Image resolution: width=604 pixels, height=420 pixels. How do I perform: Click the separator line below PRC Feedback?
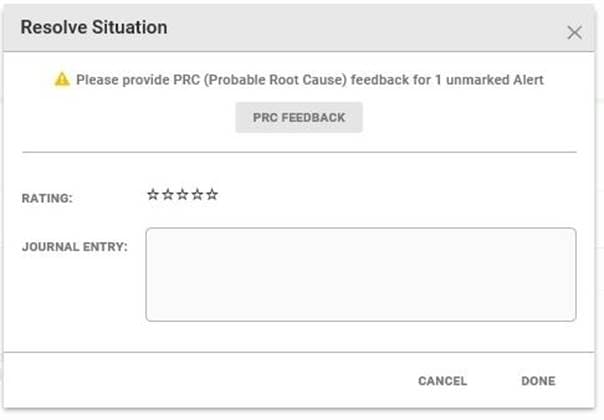300,152
